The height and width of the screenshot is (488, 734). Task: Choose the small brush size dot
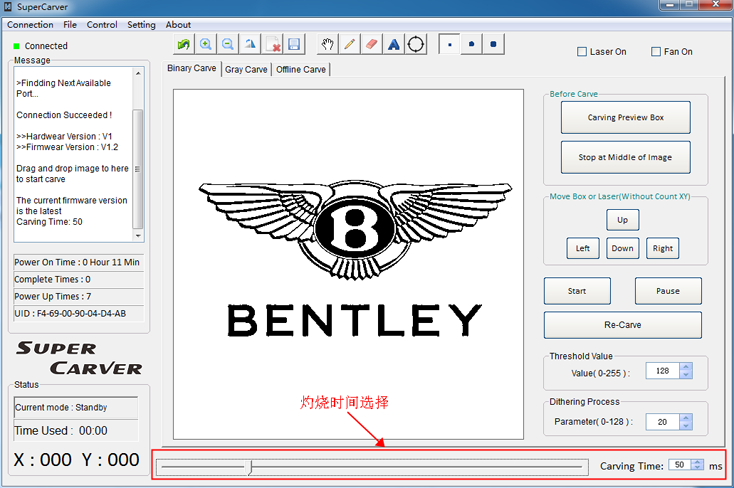click(x=449, y=44)
